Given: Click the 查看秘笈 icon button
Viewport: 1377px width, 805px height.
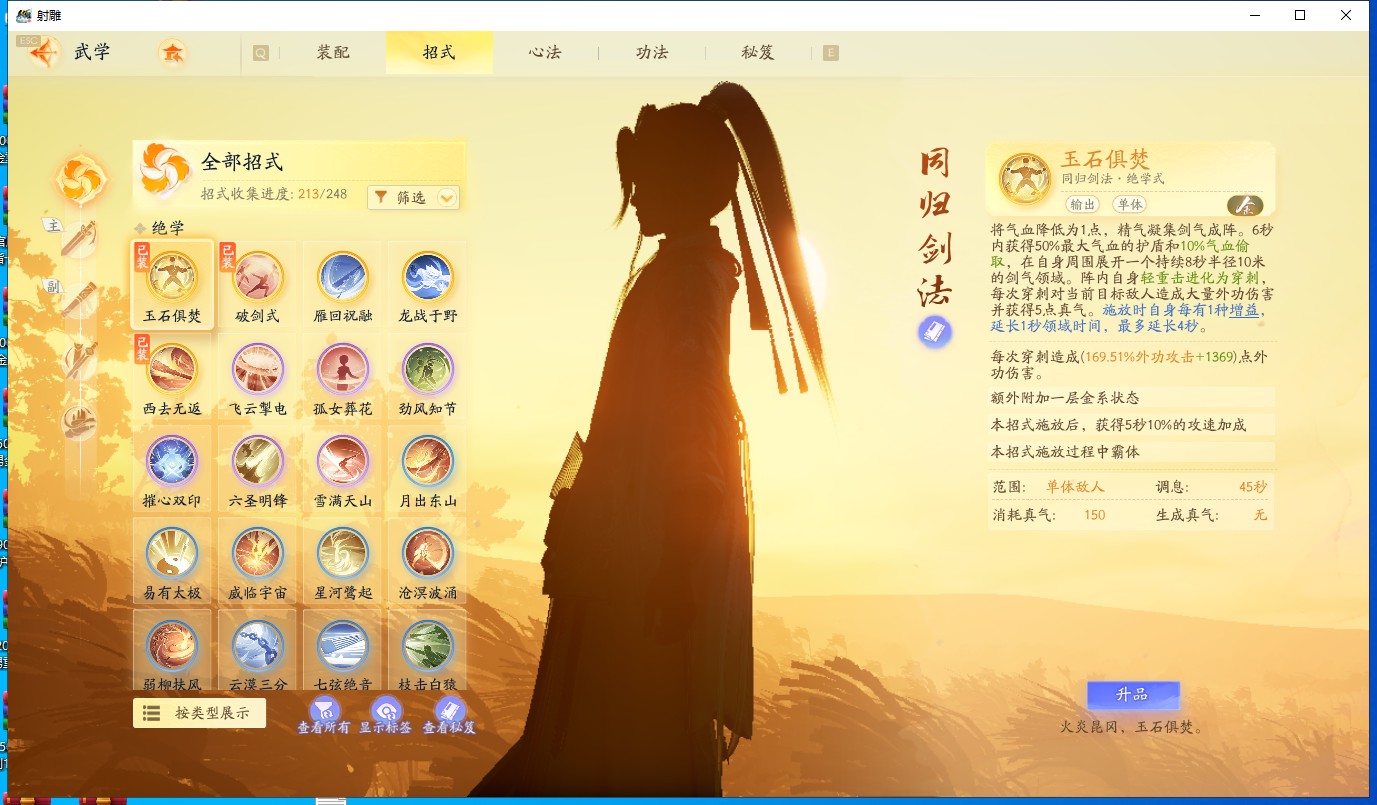Looking at the screenshot, I should (449, 714).
